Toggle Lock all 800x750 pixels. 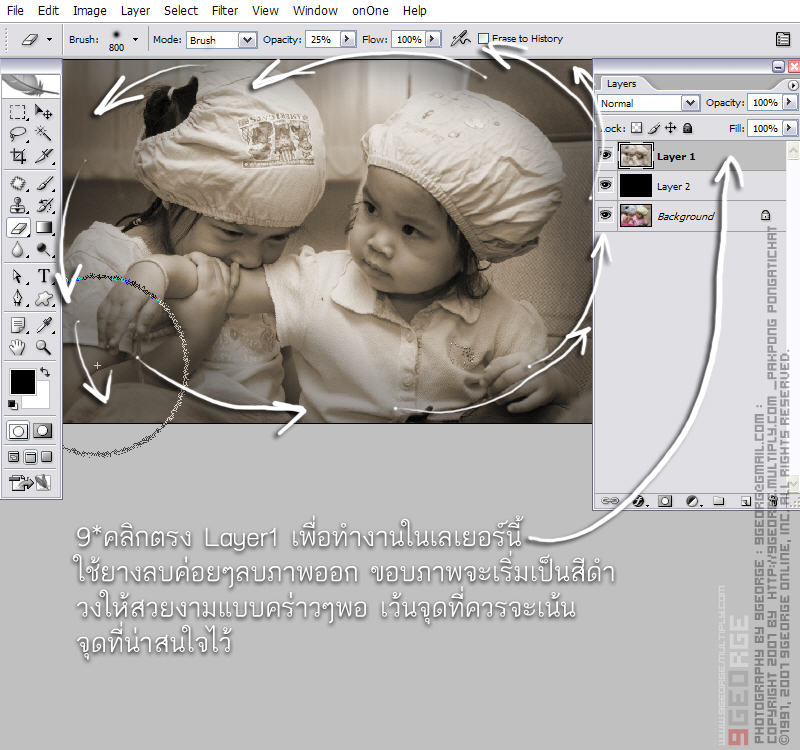pyautogui.click(x=688, y=128)
